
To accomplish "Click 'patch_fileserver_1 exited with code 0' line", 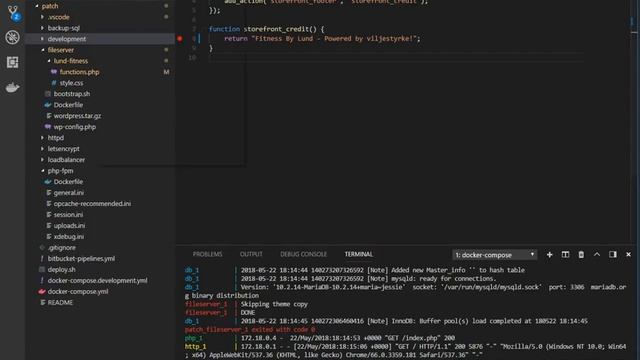I will (250, 329).
